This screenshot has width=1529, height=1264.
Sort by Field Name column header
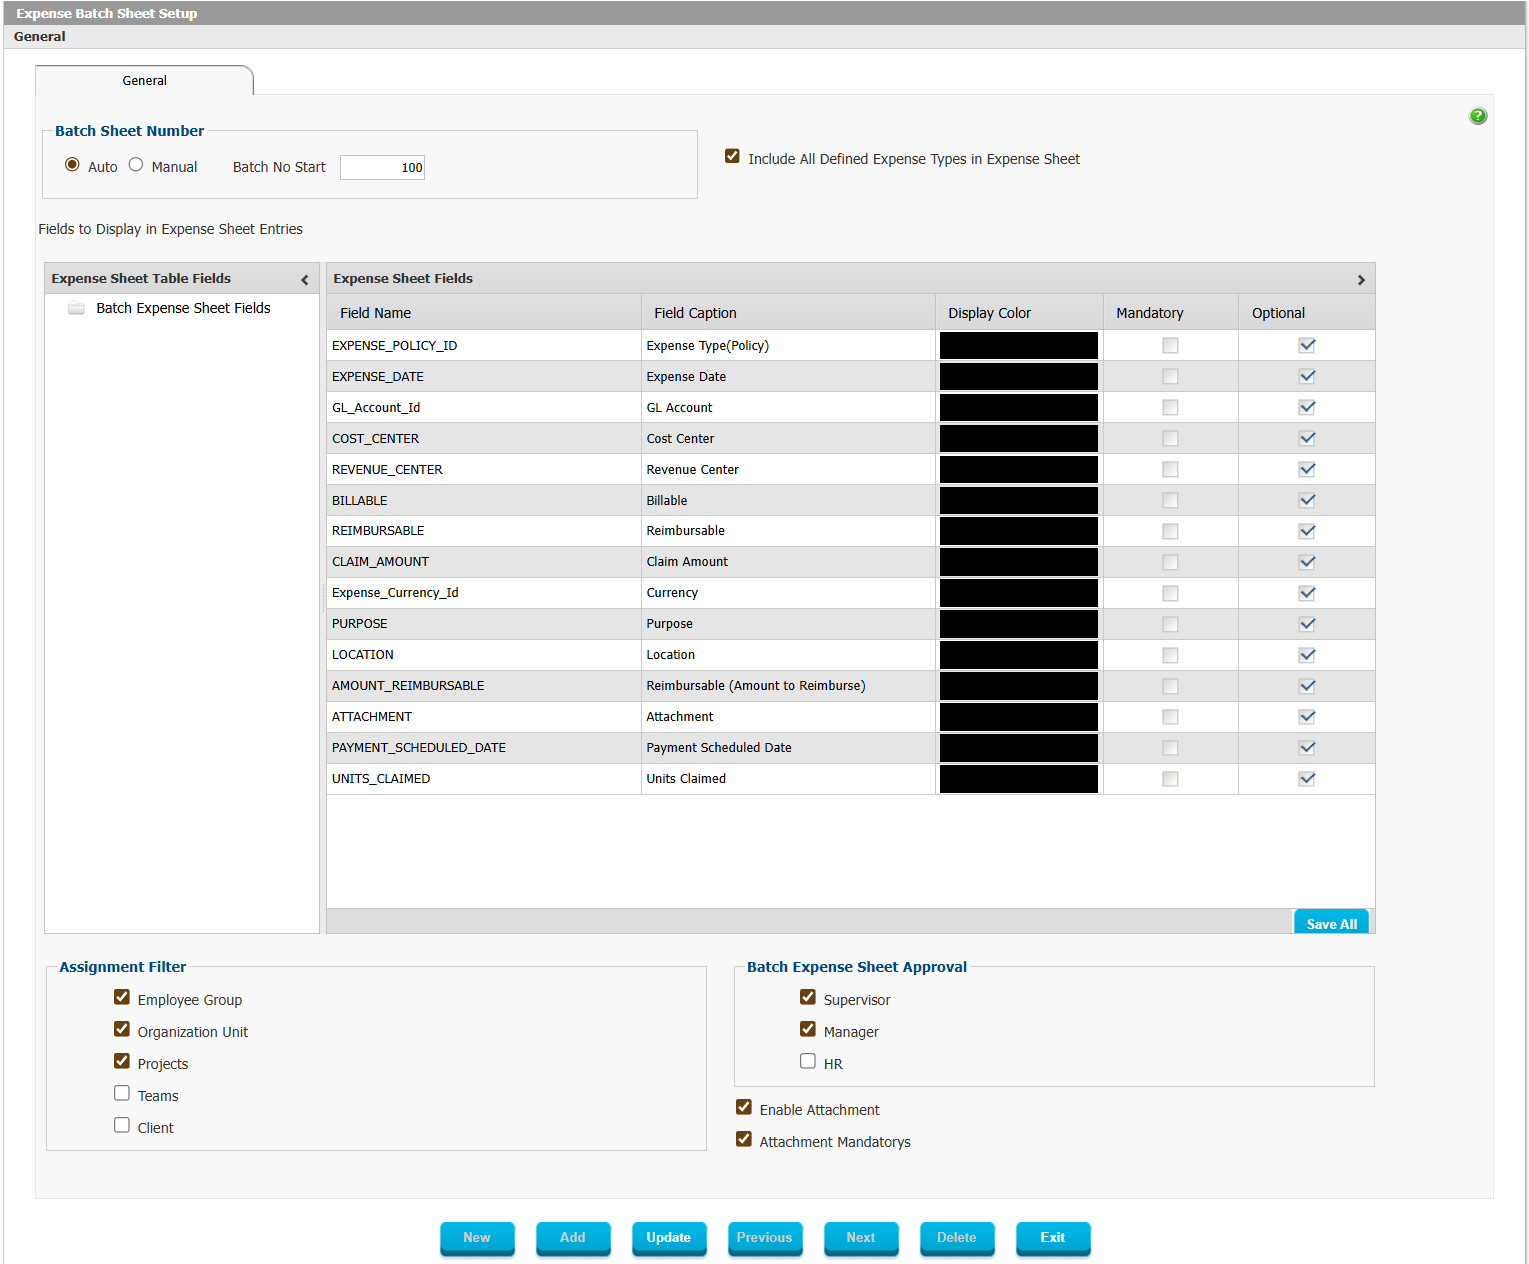(x=484, y=313)
